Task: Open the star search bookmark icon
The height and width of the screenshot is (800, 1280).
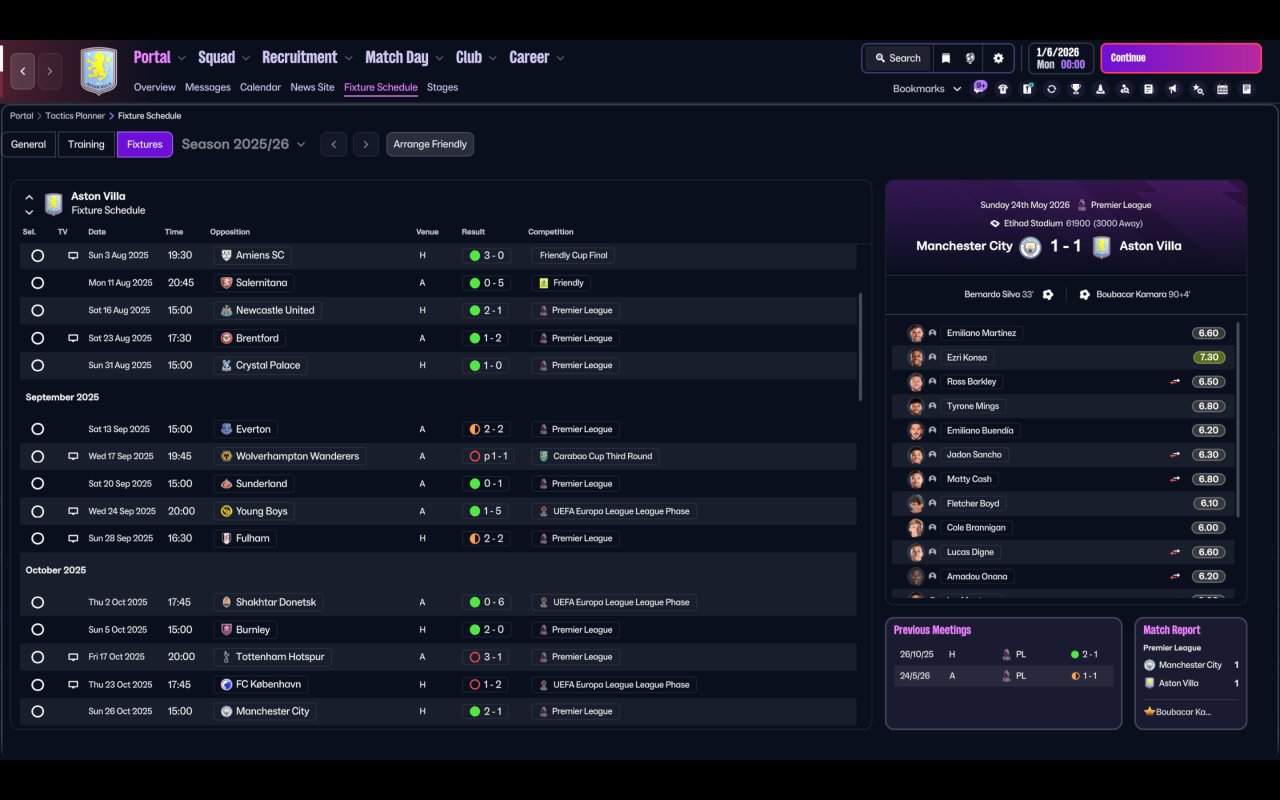Action: pos(1198,89)
